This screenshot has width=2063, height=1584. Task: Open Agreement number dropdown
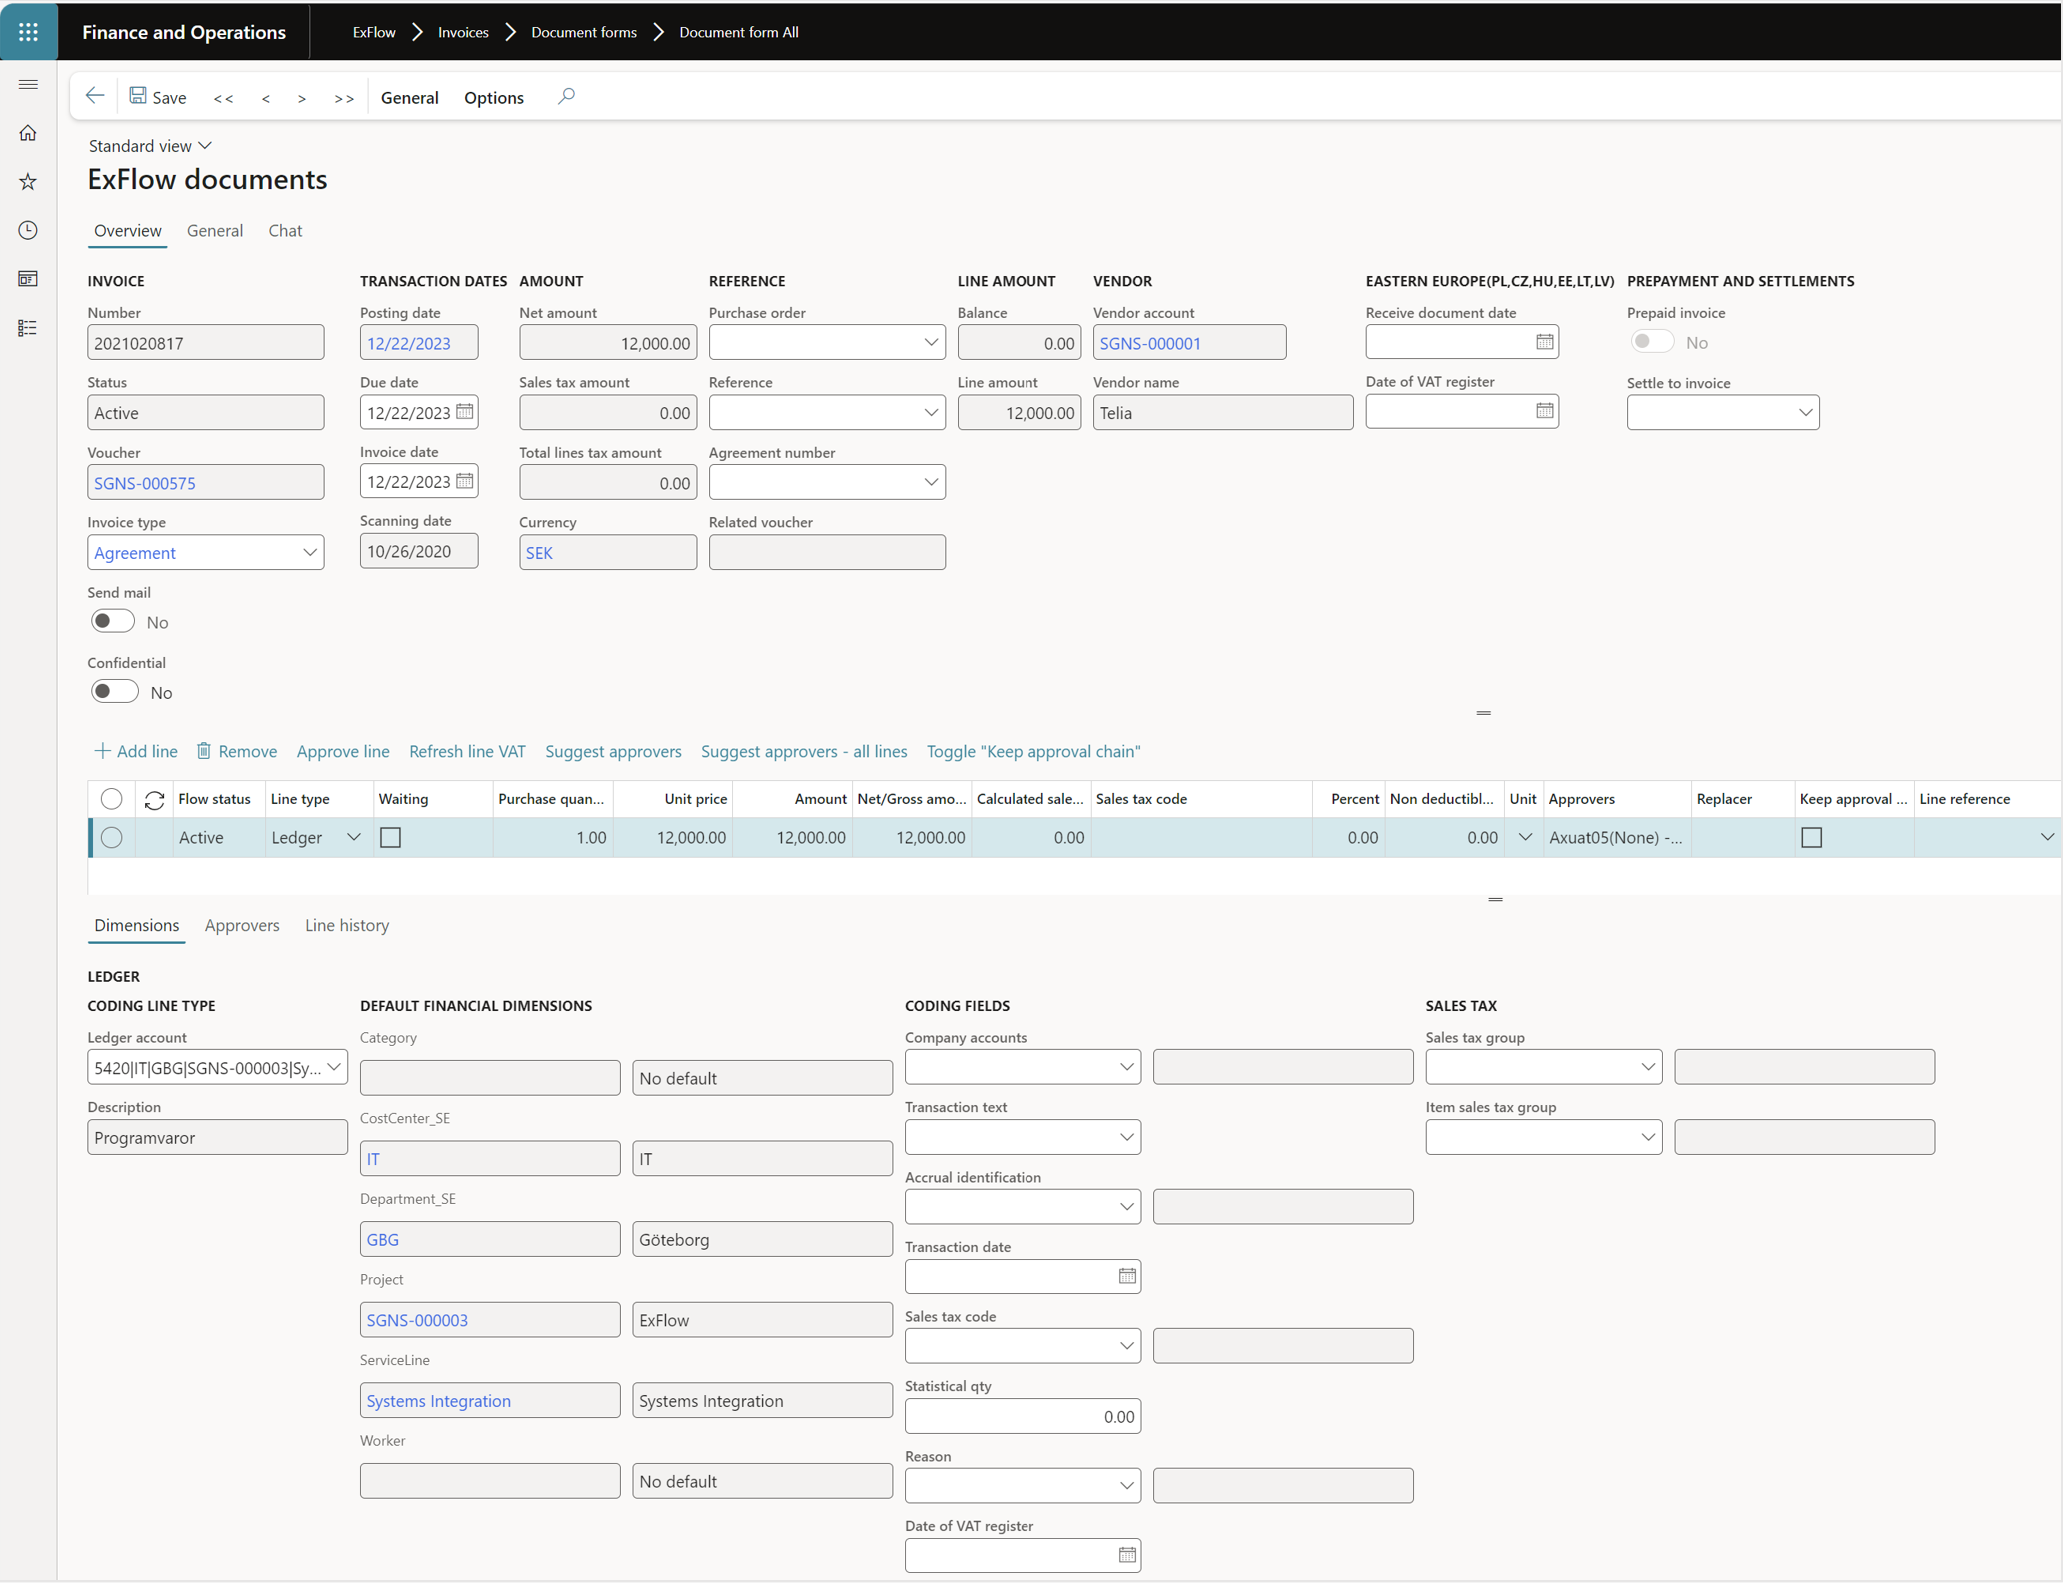tap(931, 482)
